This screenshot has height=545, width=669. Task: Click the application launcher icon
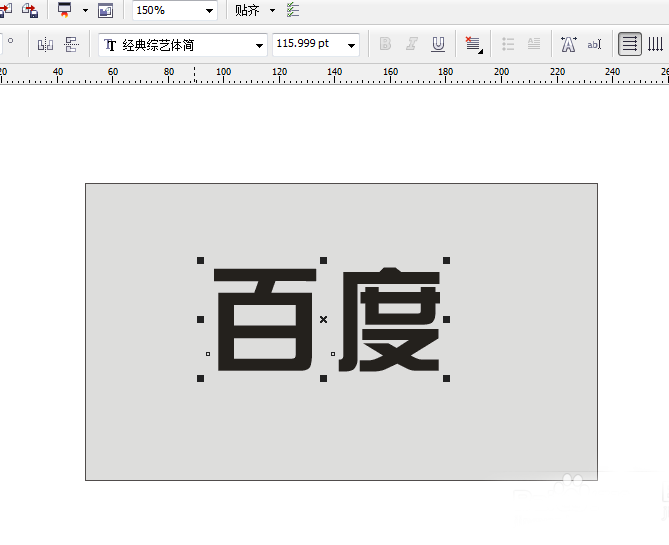point(64,9)
